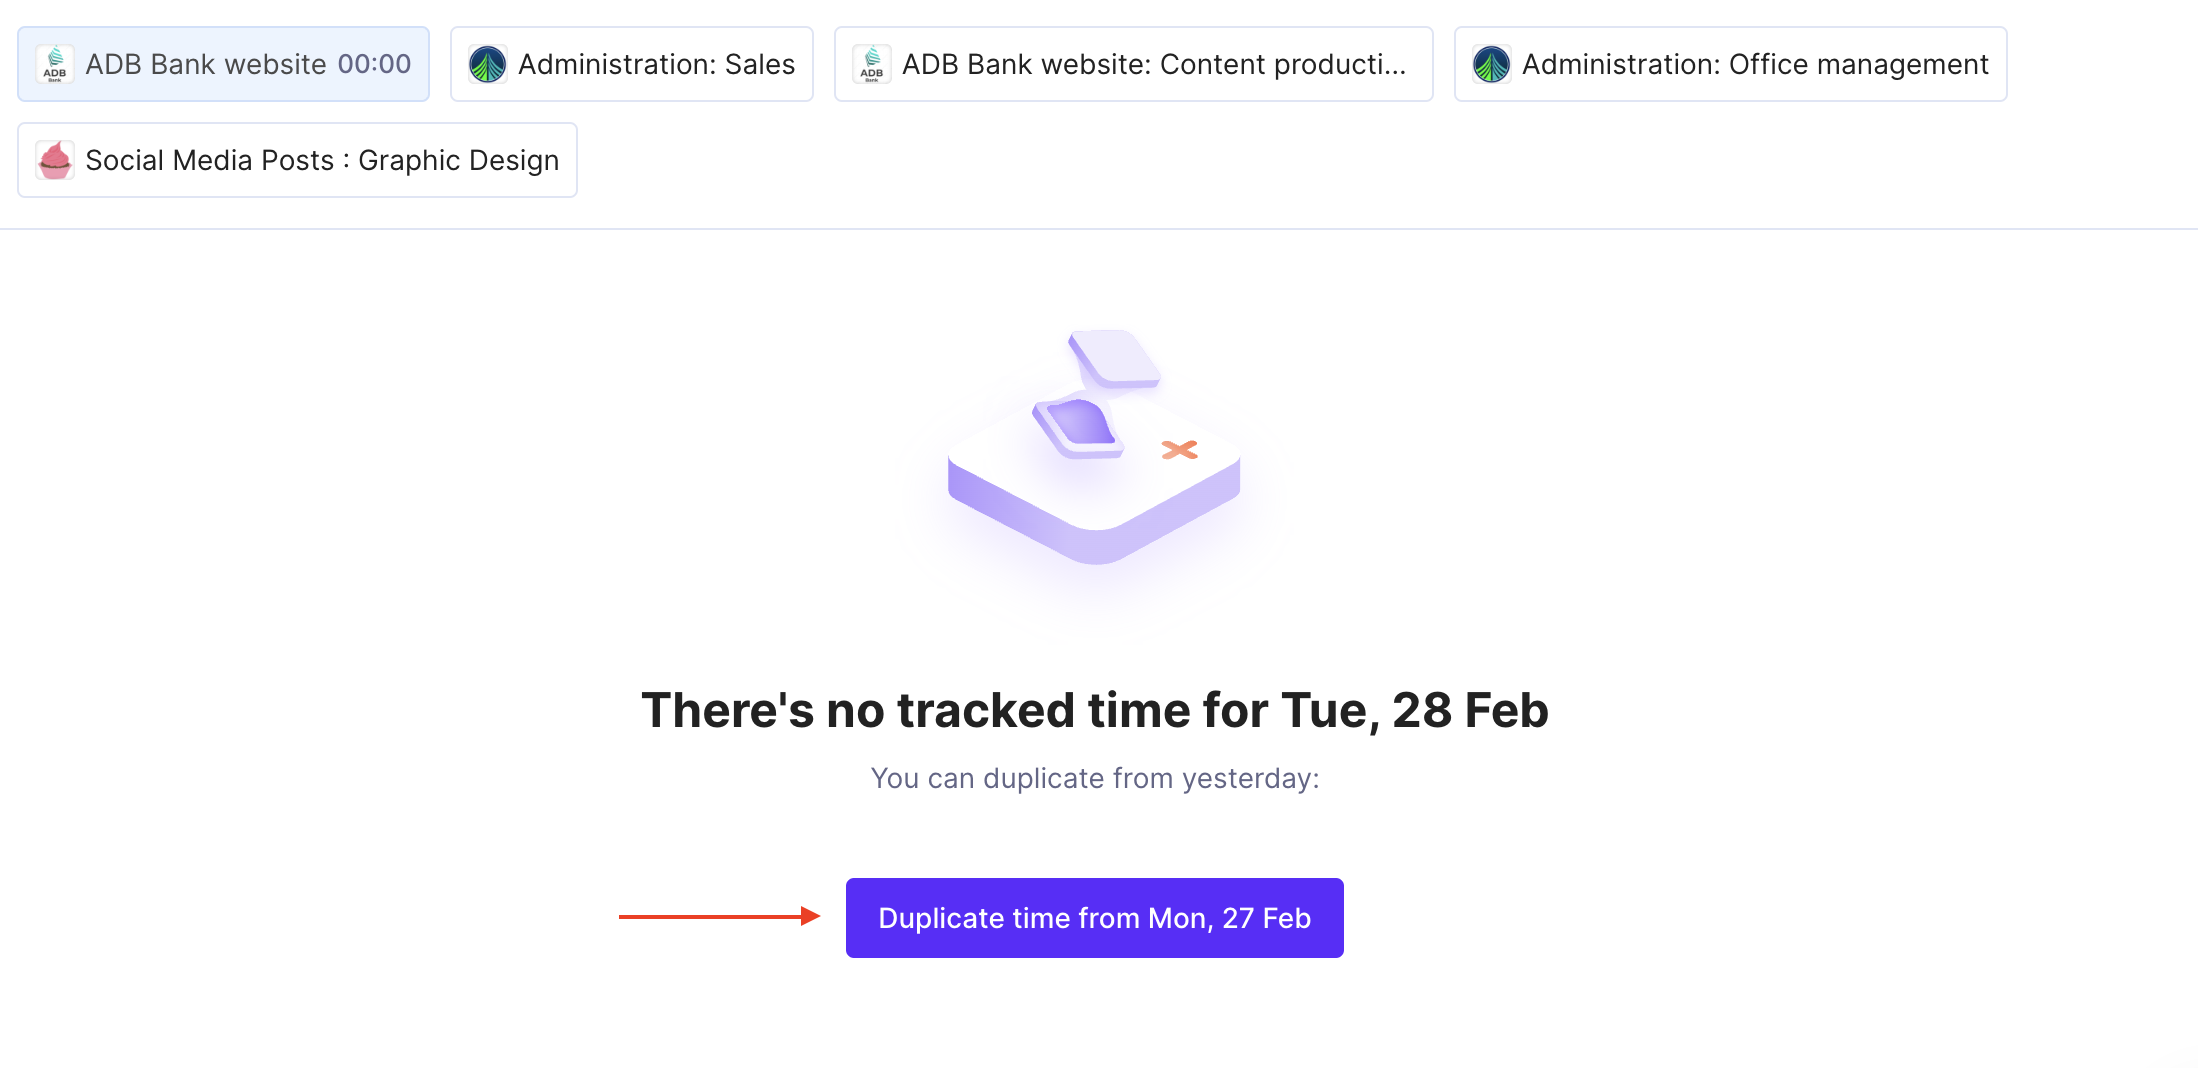The image size is (2198, 1068).
Task: Click the red arrow pointing to Duplicate button
Action: pyautogui.click(x=719, y=916)
